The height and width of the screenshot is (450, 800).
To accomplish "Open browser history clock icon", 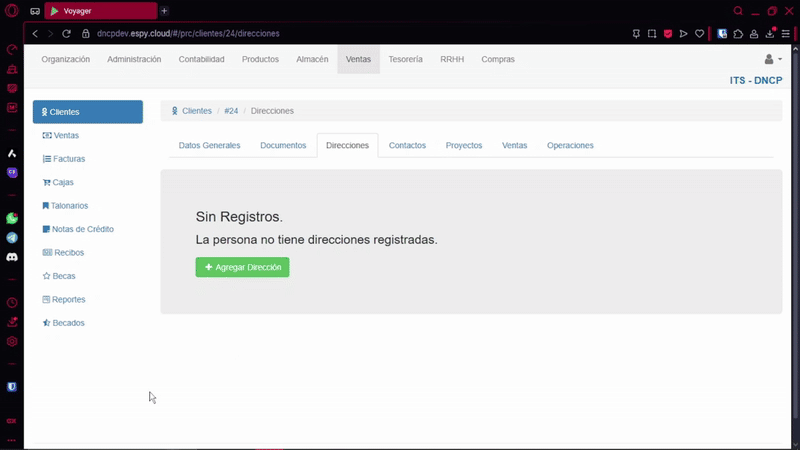I will [12, 302].
